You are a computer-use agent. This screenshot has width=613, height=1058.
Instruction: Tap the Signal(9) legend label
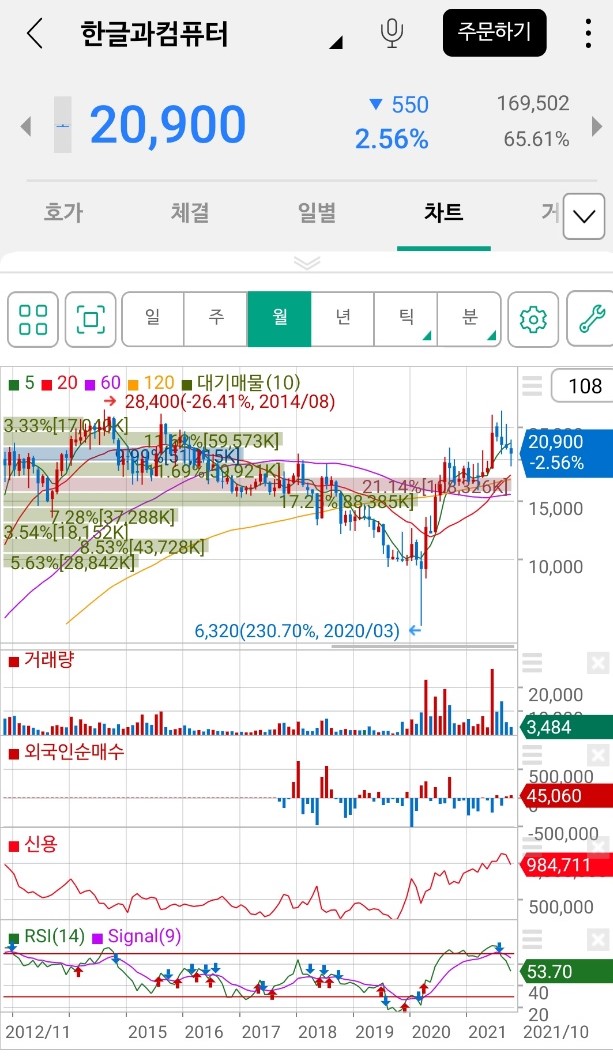click(x=137, y=937)
